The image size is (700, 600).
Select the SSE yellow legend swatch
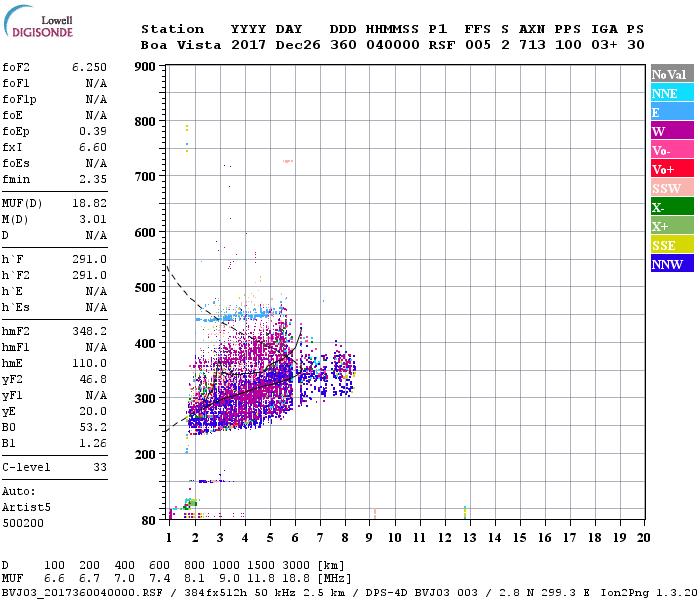point(671,245)
